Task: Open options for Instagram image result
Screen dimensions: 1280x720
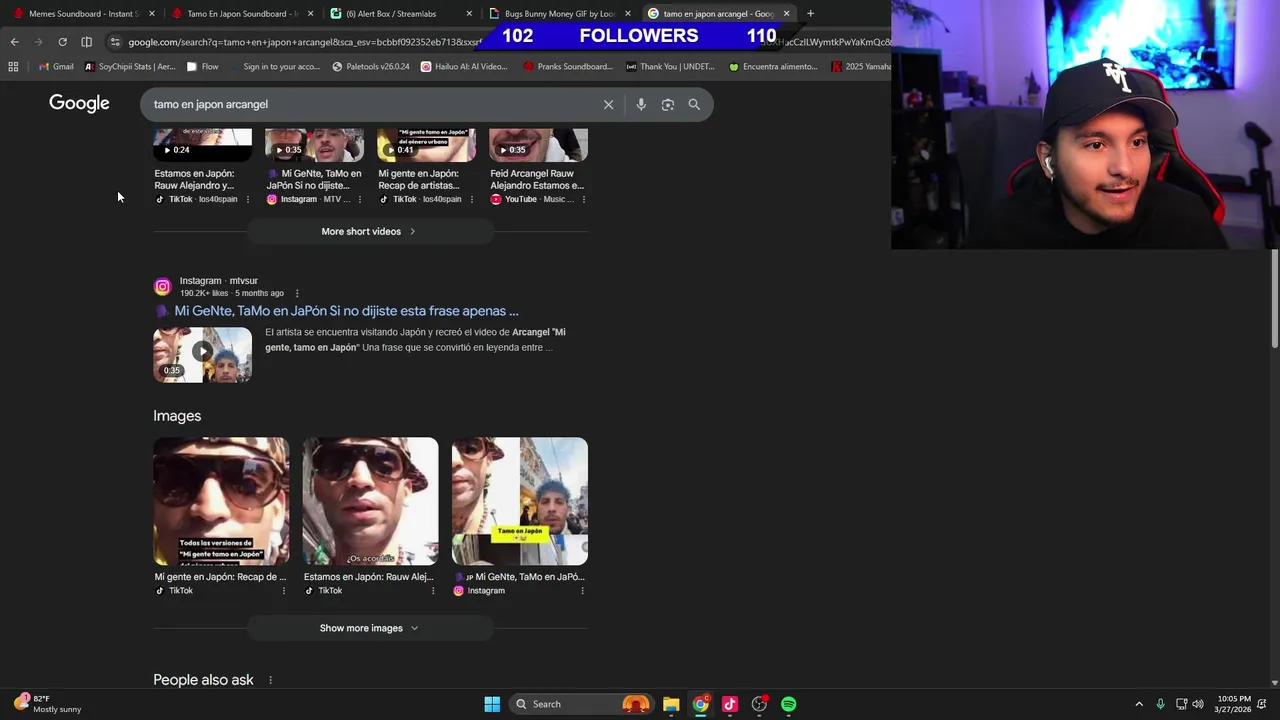Action: (582, 591)
